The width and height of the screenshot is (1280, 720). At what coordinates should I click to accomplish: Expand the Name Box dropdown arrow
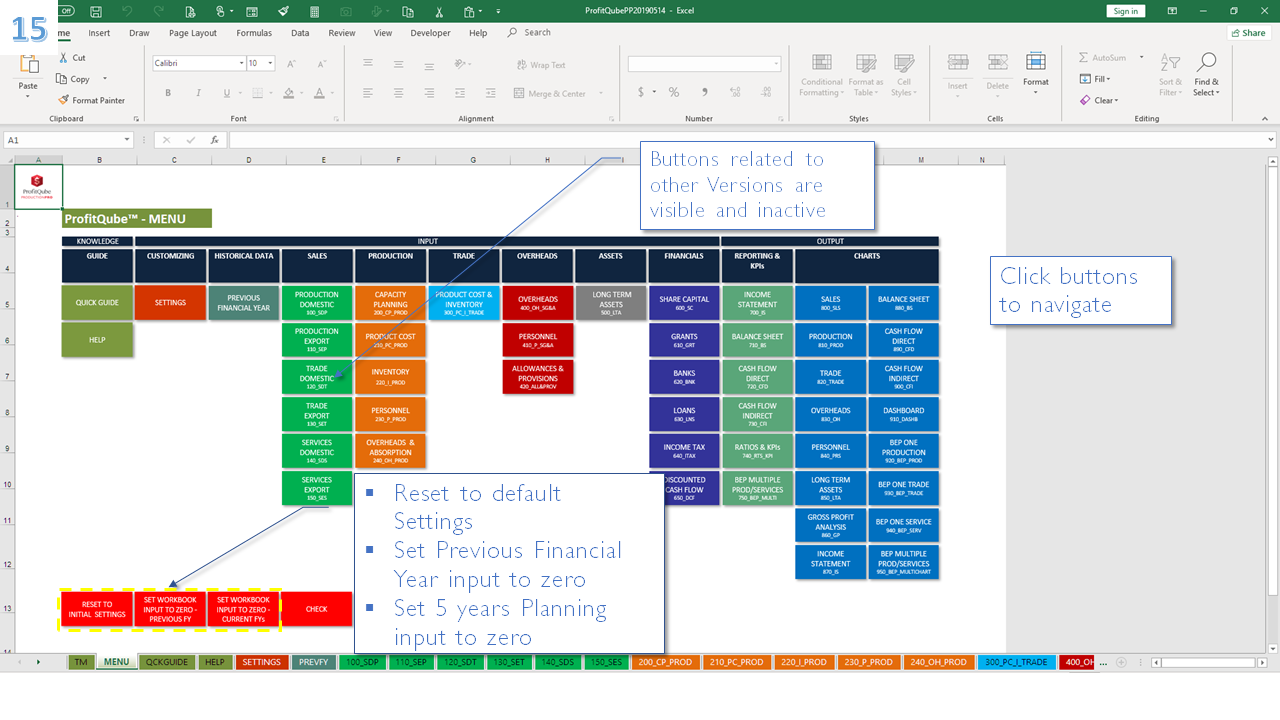127,140
